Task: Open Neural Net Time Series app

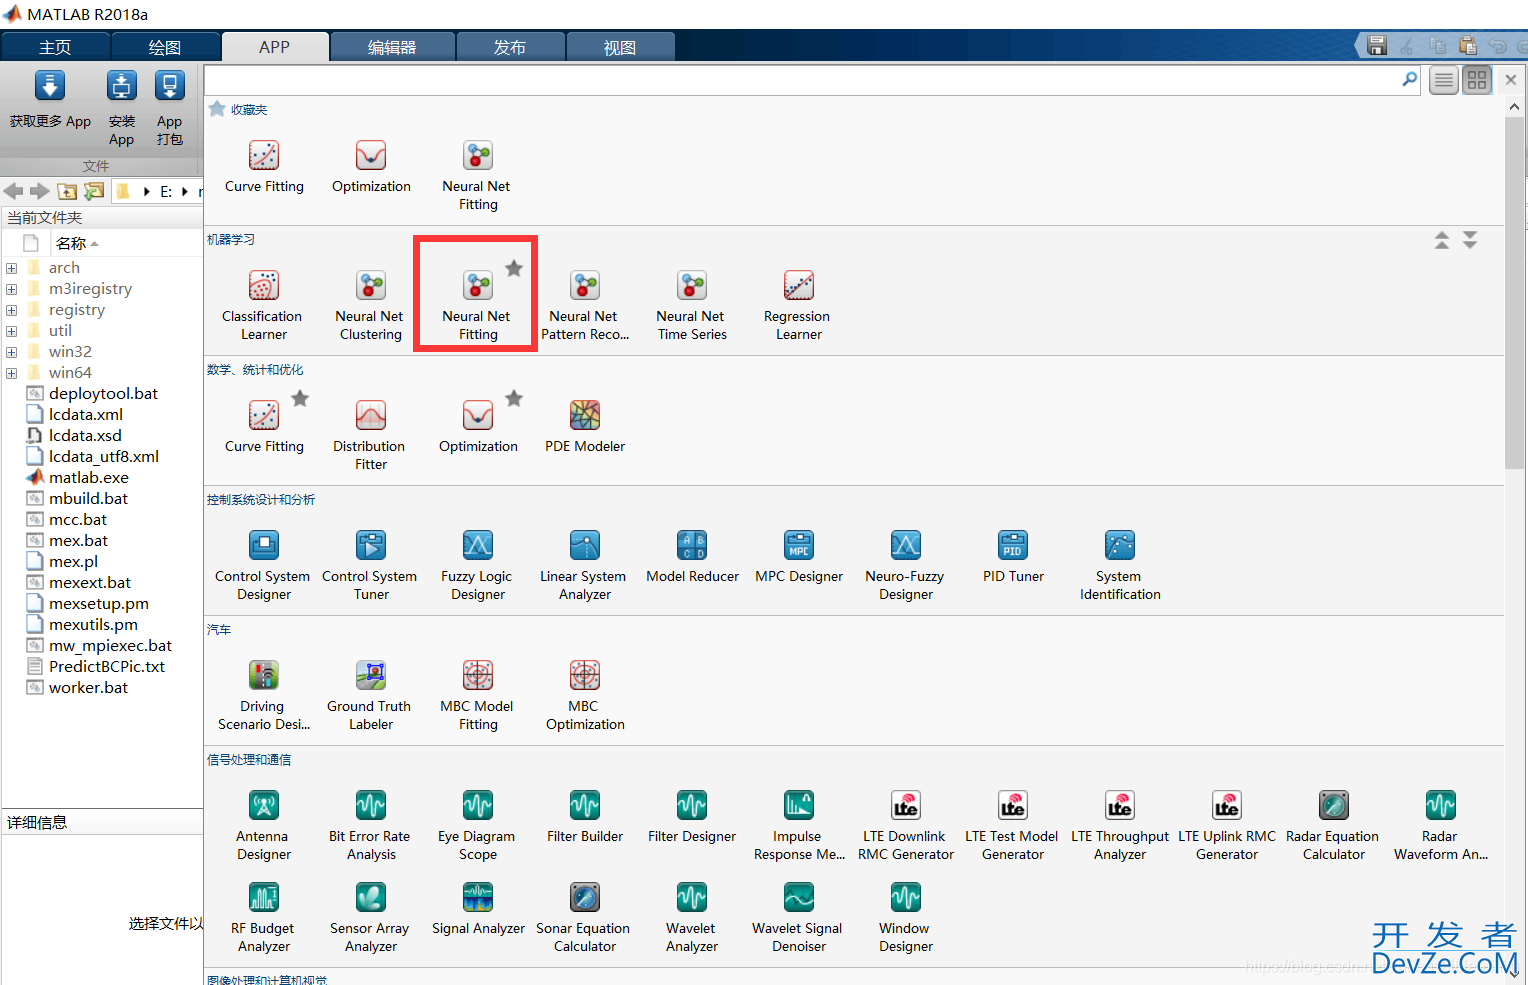Action: 691,305
